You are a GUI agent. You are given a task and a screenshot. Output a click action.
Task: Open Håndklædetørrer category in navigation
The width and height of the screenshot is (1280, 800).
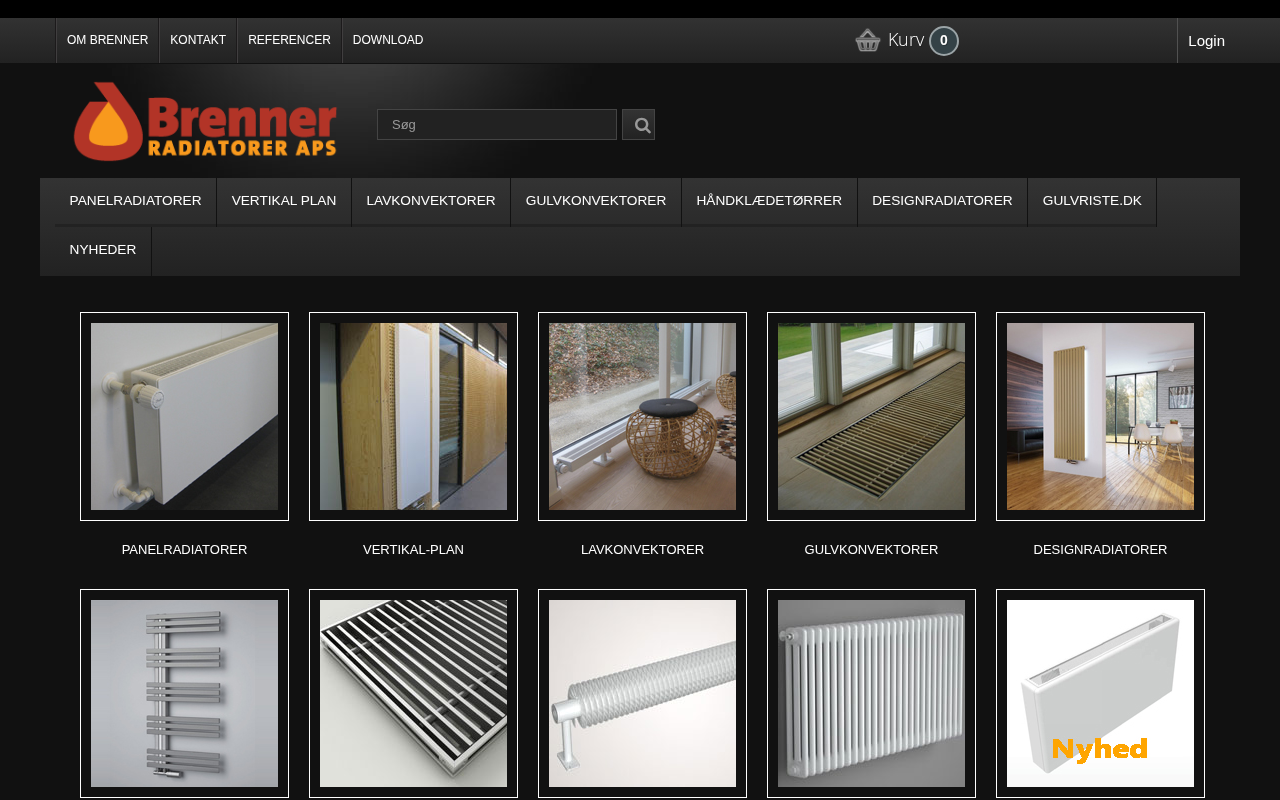[x=769, y=201]
